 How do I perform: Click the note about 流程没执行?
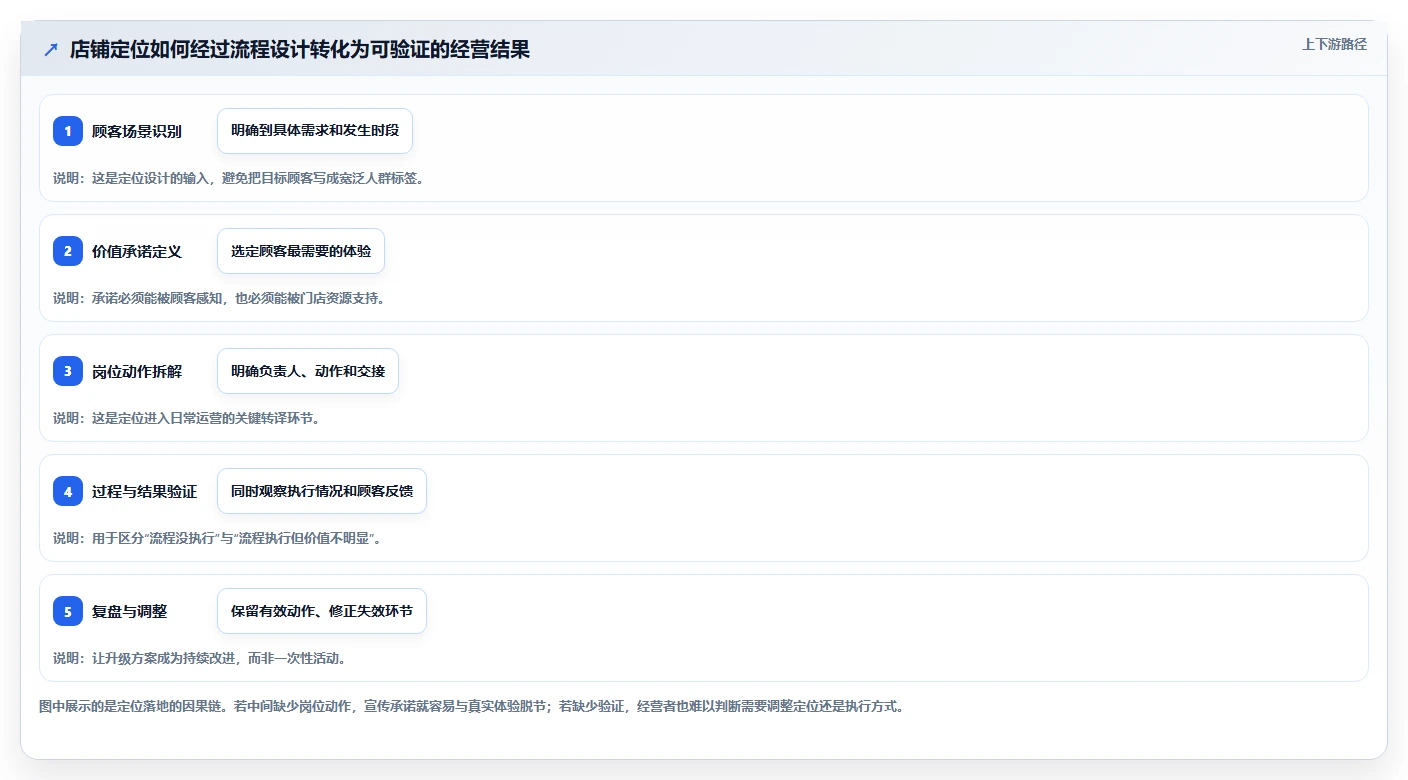(x=218, y=538)
